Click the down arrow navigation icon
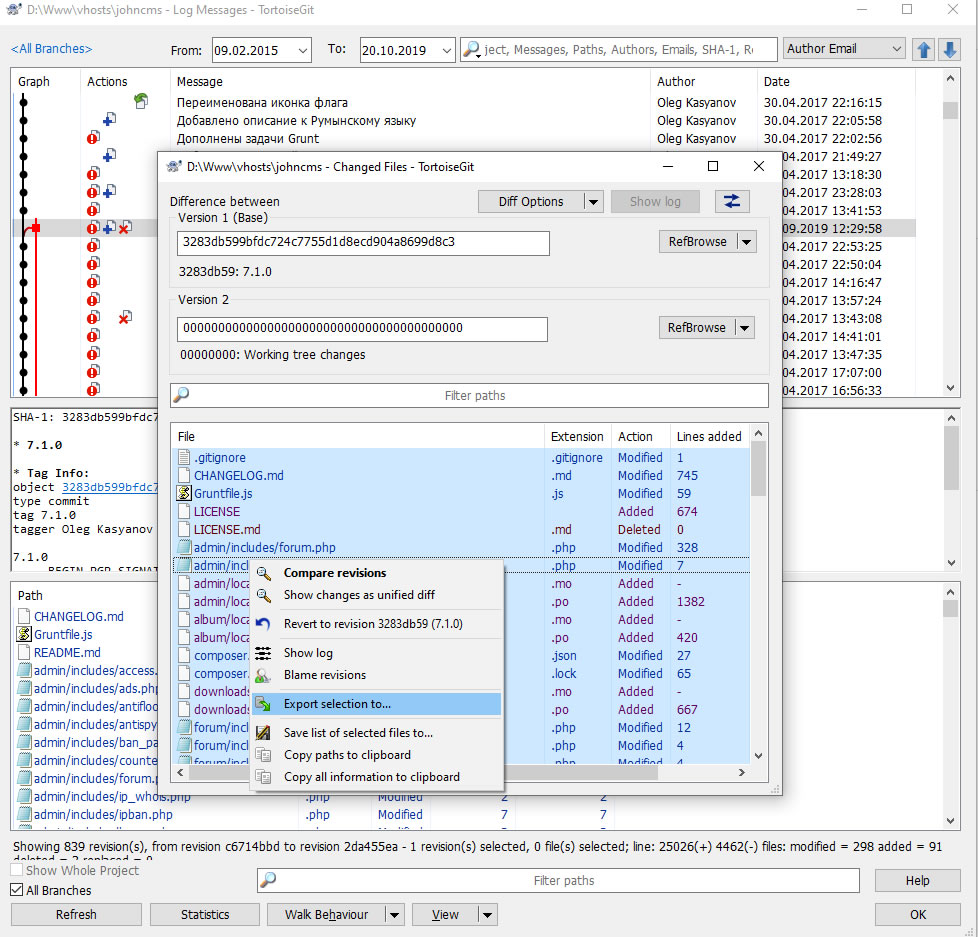Viewport: 978px width, 937px height. [949, 49]
